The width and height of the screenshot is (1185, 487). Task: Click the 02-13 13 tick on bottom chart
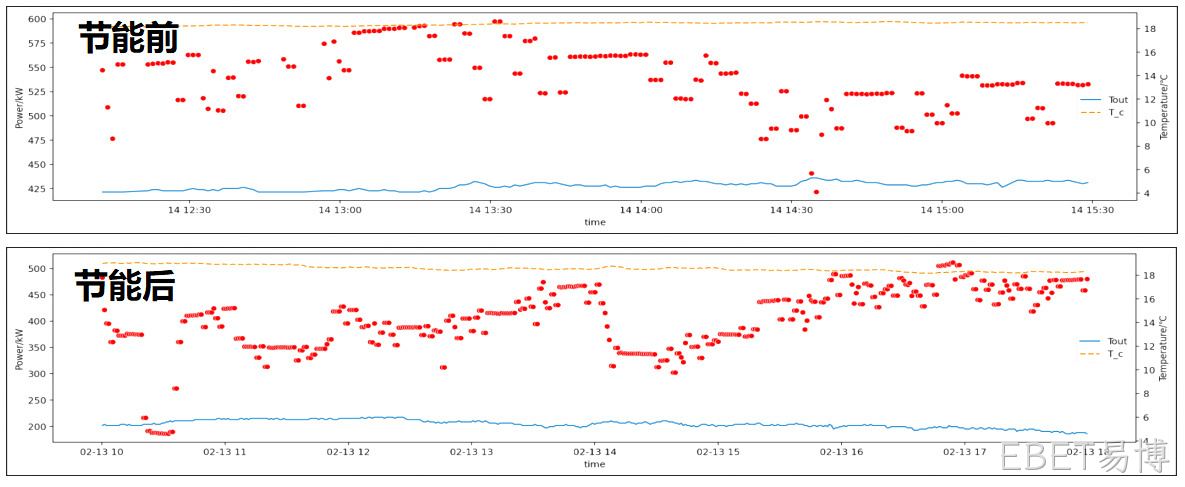pos(472,452)
